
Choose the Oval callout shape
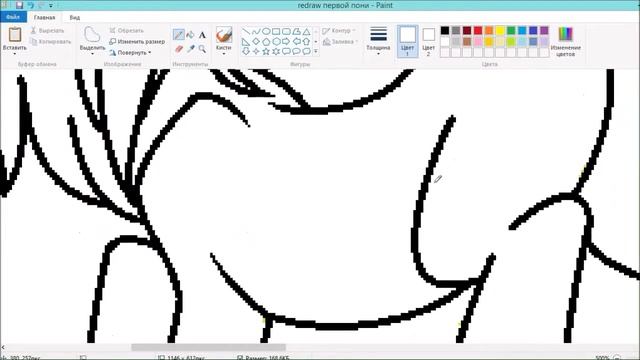[x=296, y=51]
